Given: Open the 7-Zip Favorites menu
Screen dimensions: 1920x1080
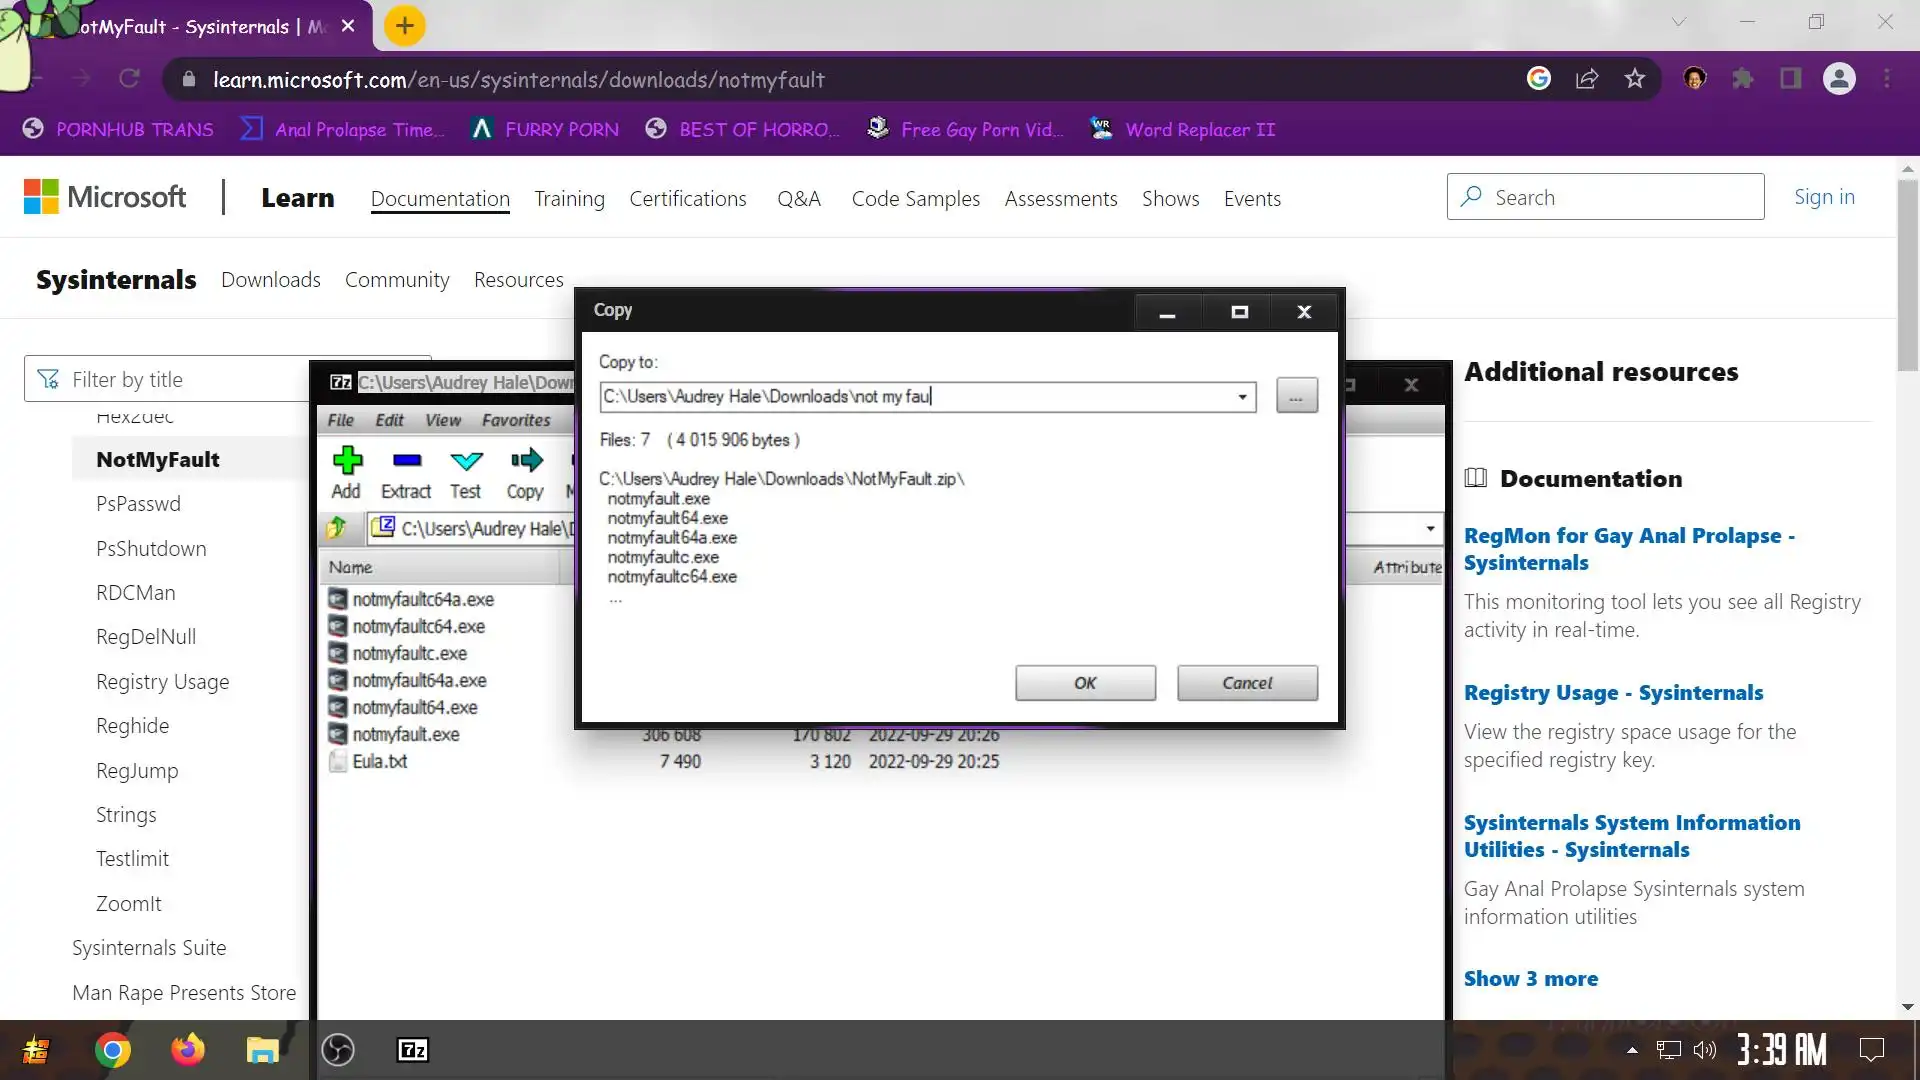Looking at the screenshot, I should point(515,420).
